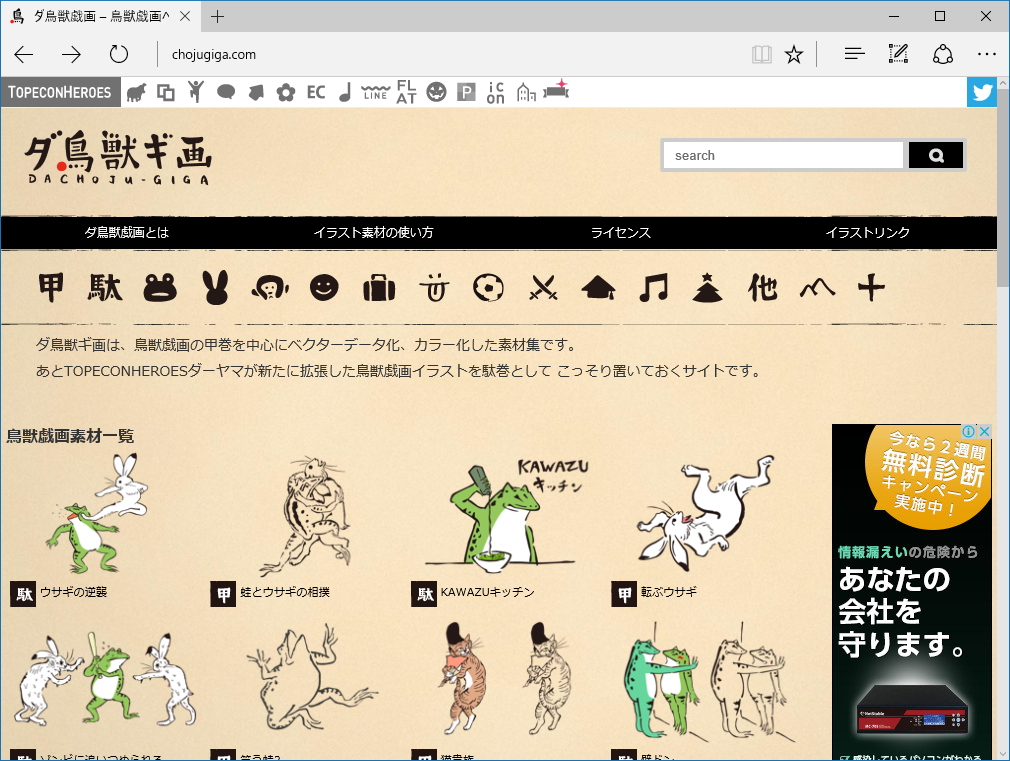
Task: Open the mountains category icon
Action: [818, 287]
